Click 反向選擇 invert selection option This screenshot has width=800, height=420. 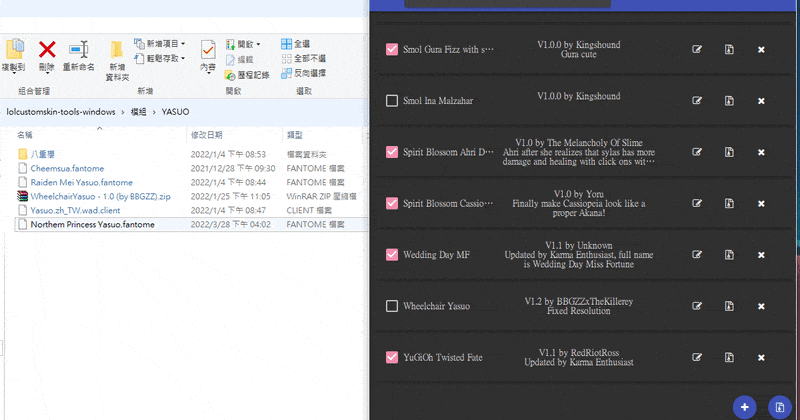pyautogui.click(x=304, y=73)
